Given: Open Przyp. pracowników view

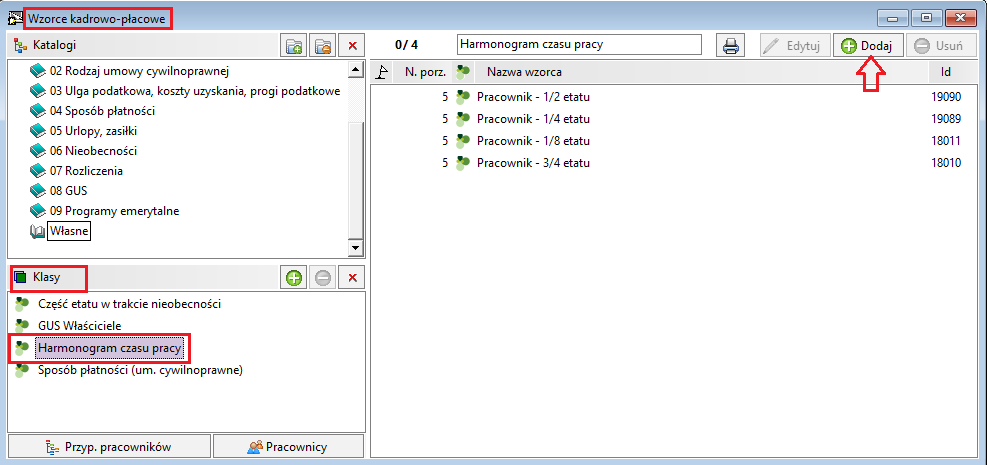Looking at the screenshot, I should coord(110,447).
